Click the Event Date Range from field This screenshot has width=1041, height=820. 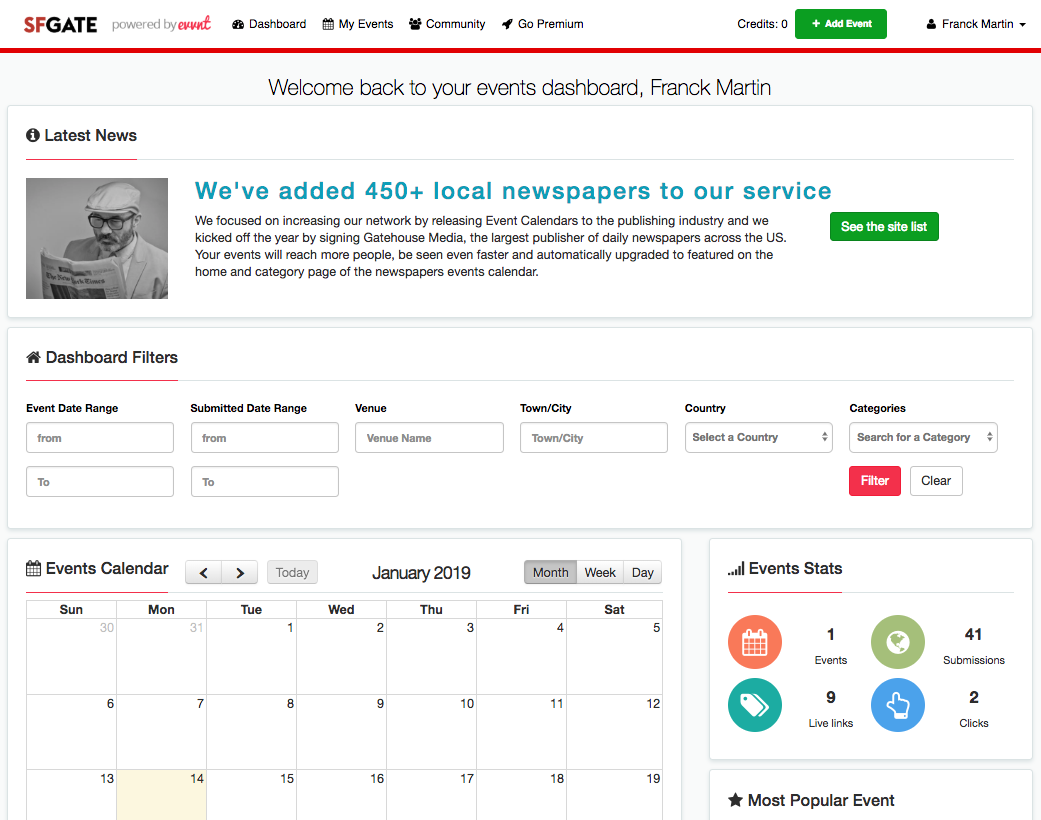pos(100,438)
